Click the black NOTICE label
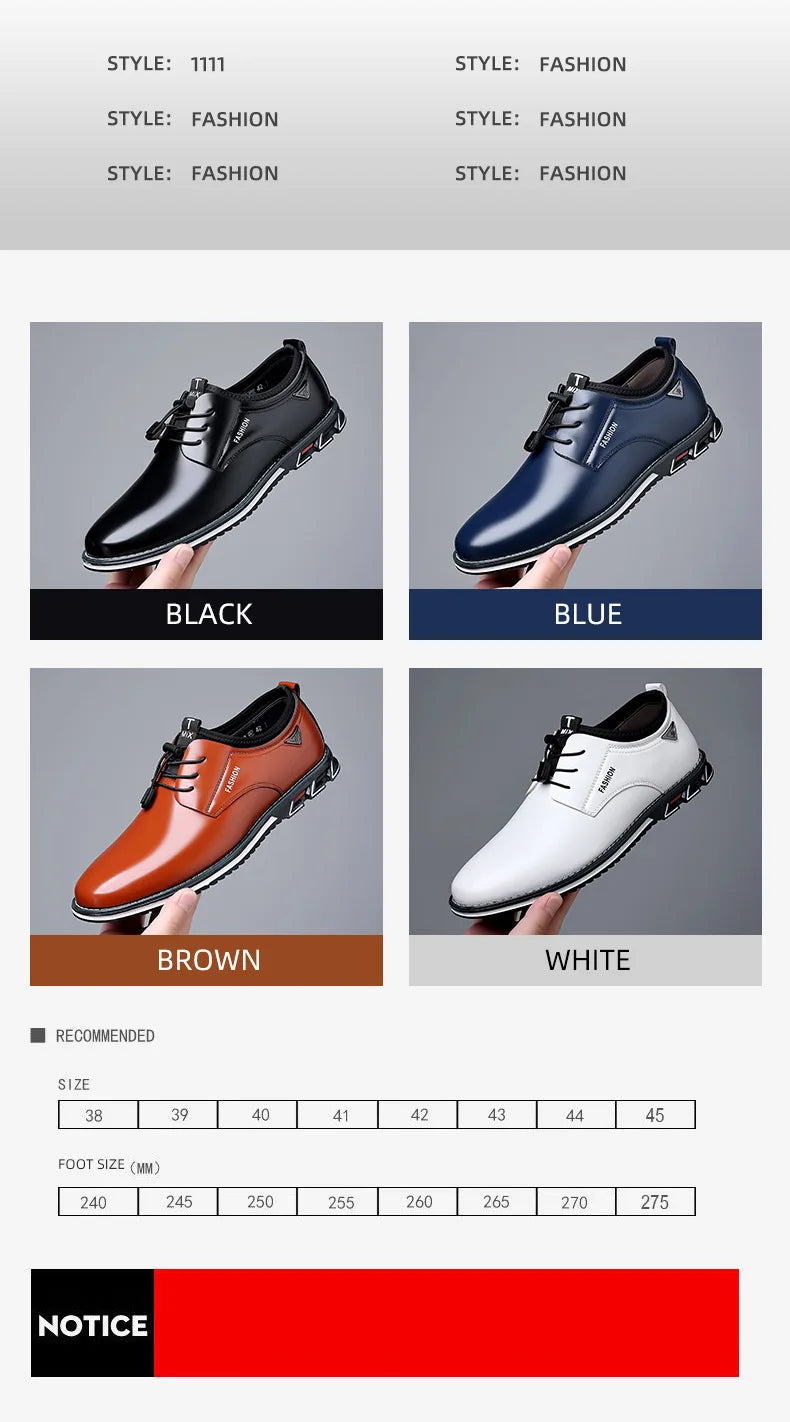Viewport: 790px width, 1422px height. click(92, 1323)
